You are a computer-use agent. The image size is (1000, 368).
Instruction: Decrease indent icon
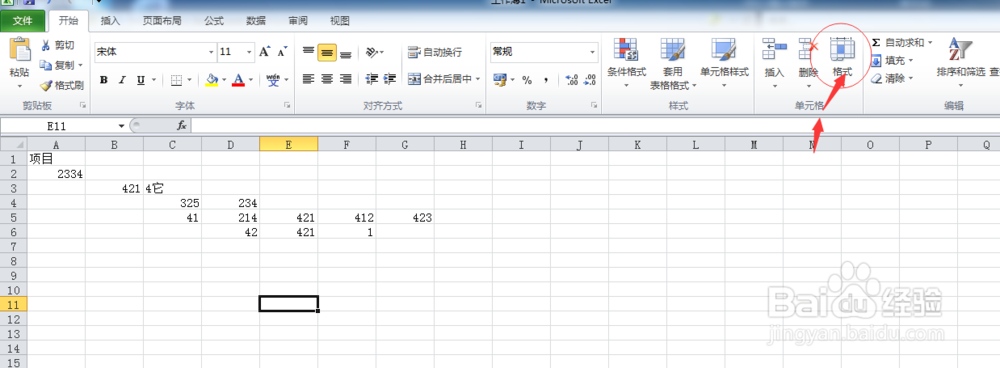pos(372,79)
